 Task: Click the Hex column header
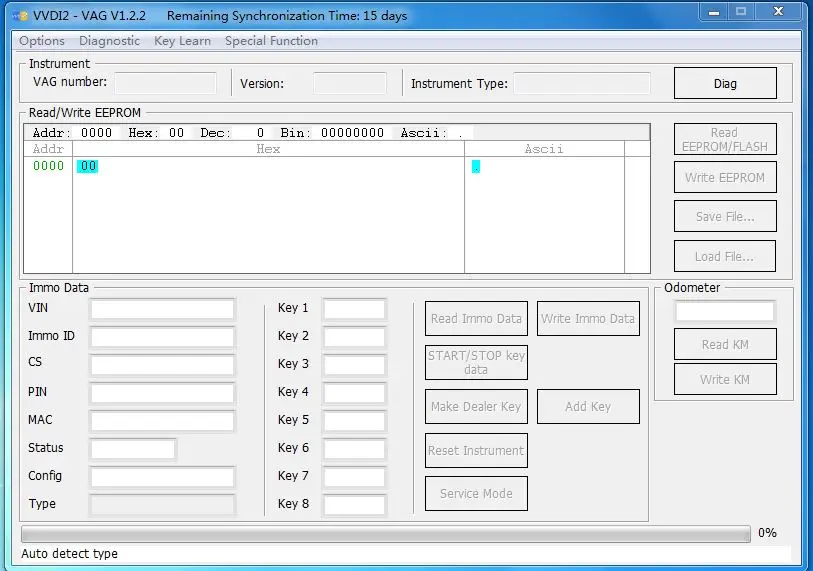[268, 149]
